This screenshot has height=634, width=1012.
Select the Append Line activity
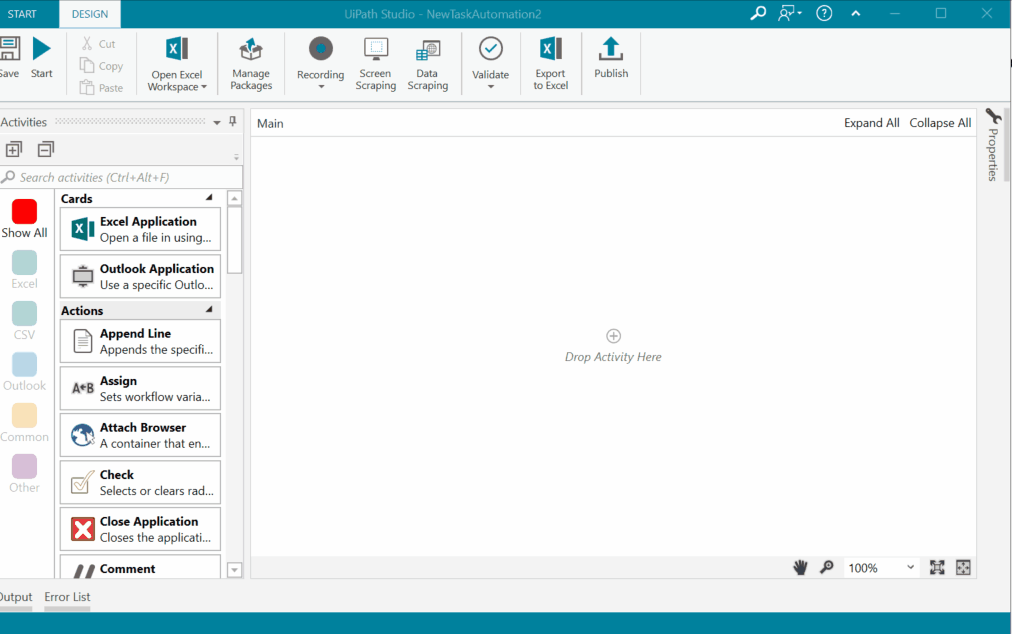[x=140, y=341]
